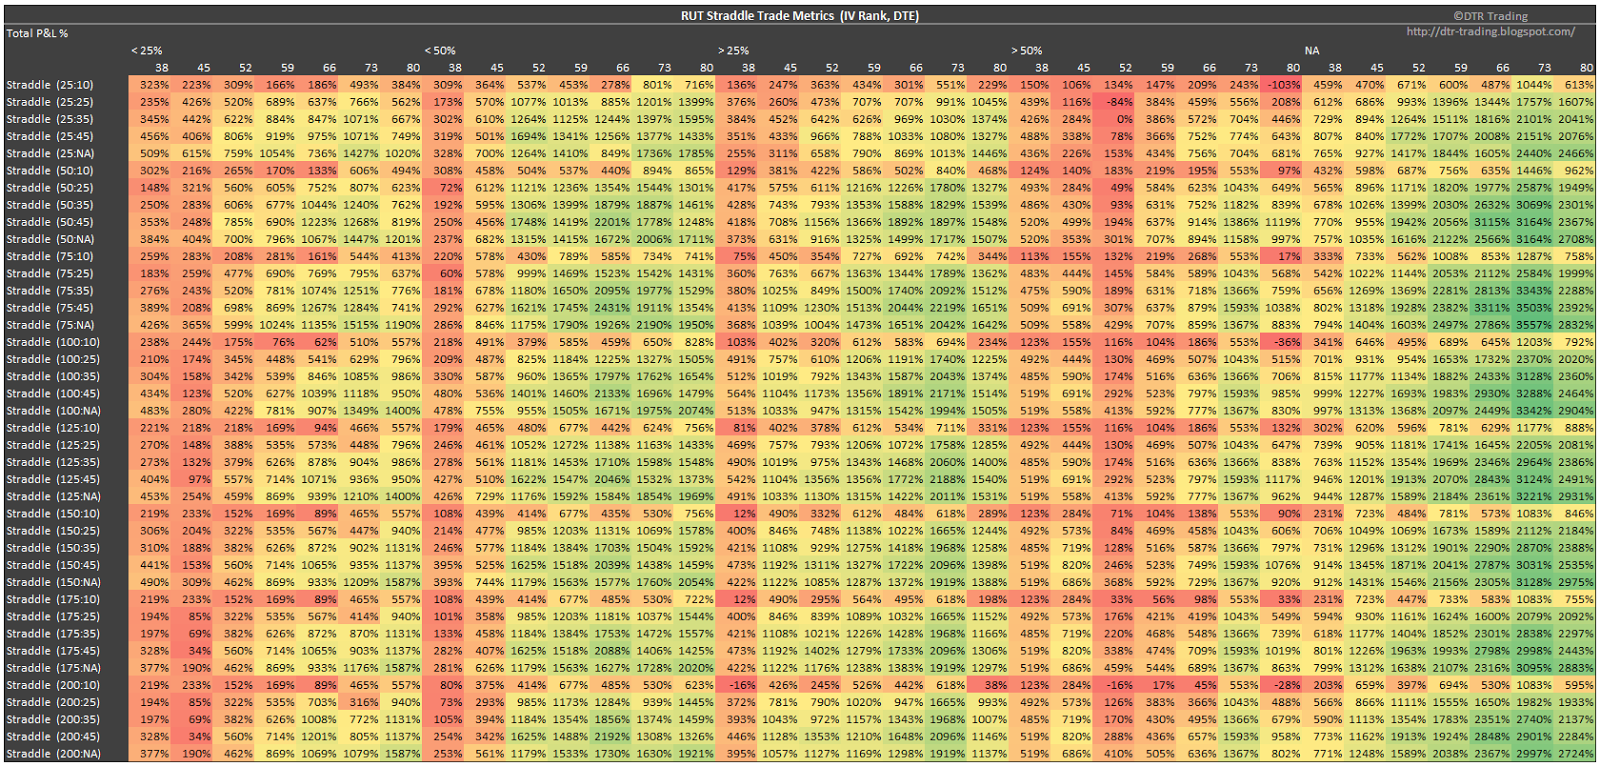
Task: Click the -103% cell in Straddle (25:10) row
Action: pos(1283,85)
